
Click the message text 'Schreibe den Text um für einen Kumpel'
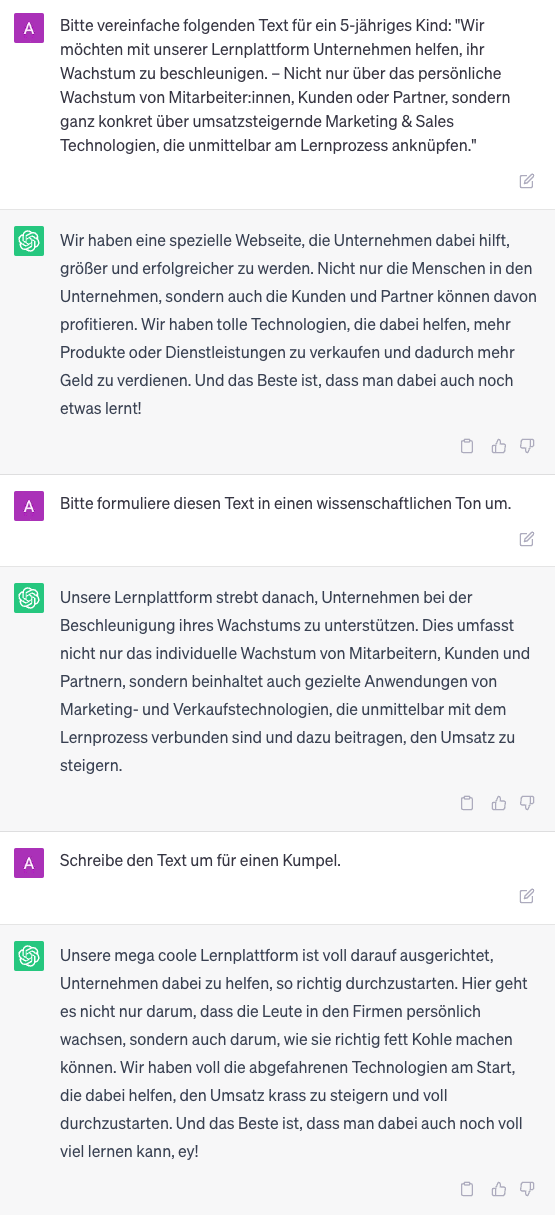pyautogui.click(x=200, y=860)
